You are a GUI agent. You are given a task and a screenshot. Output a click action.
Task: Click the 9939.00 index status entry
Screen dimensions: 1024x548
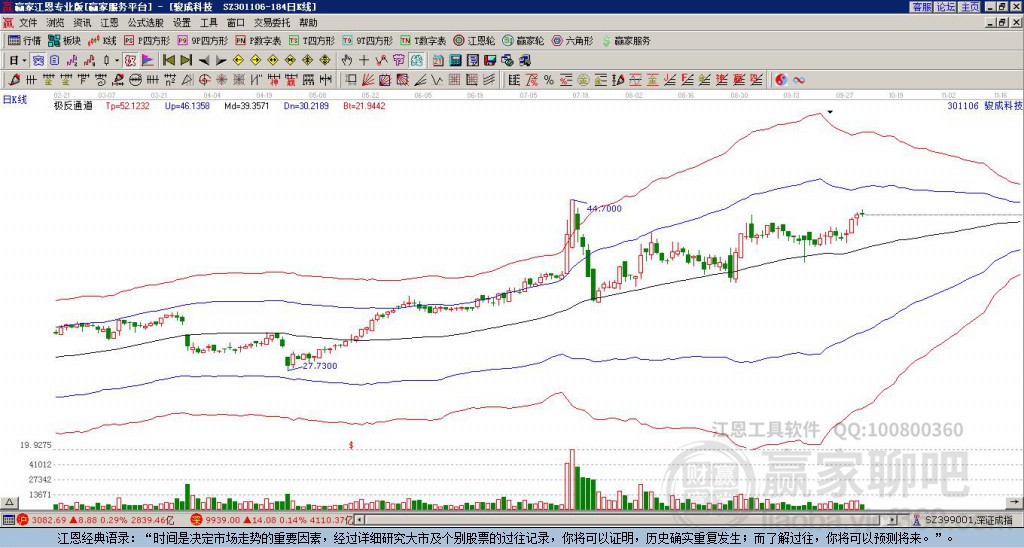click(271, 520)
